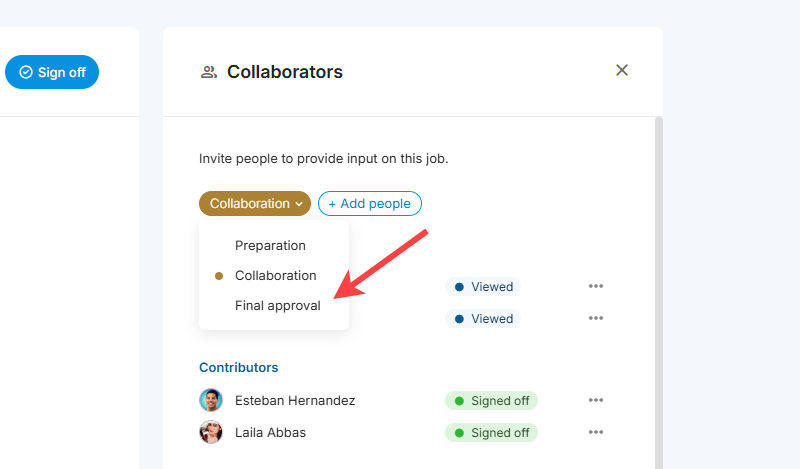800x469 pixels.
Task: Click the panel's vertical scrollbar
Action: point(657,290)
